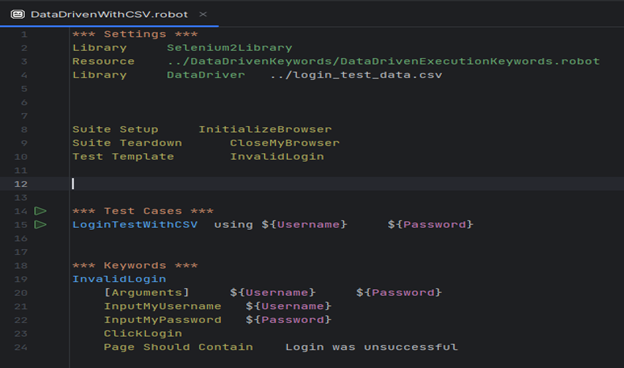Click the robot file icon in tab
Viewport: 624px width, 368px height.
click(18, 14)
